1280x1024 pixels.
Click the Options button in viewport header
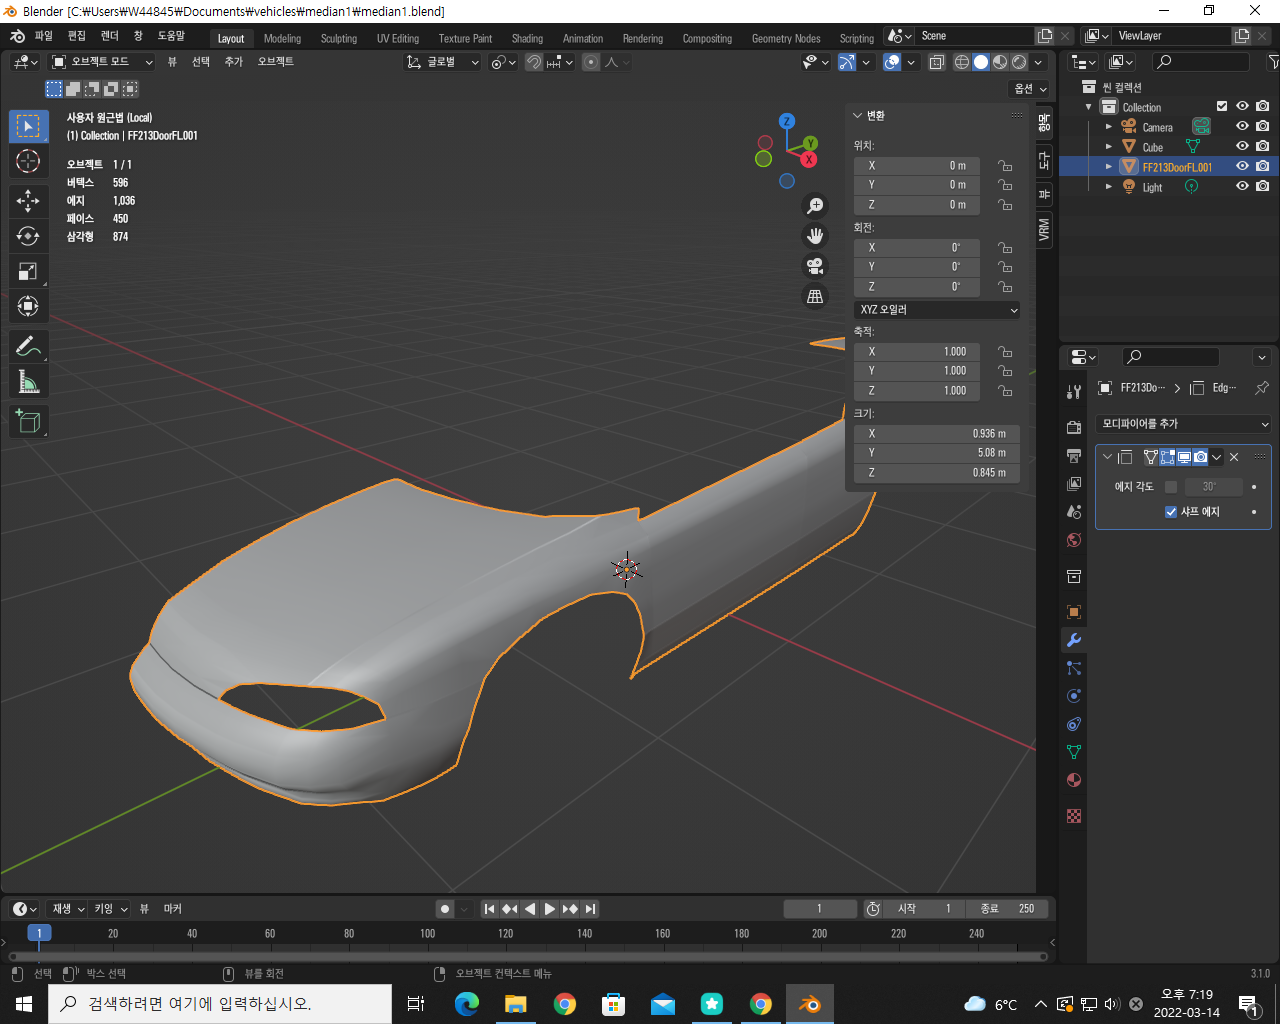click(1029, 89)
